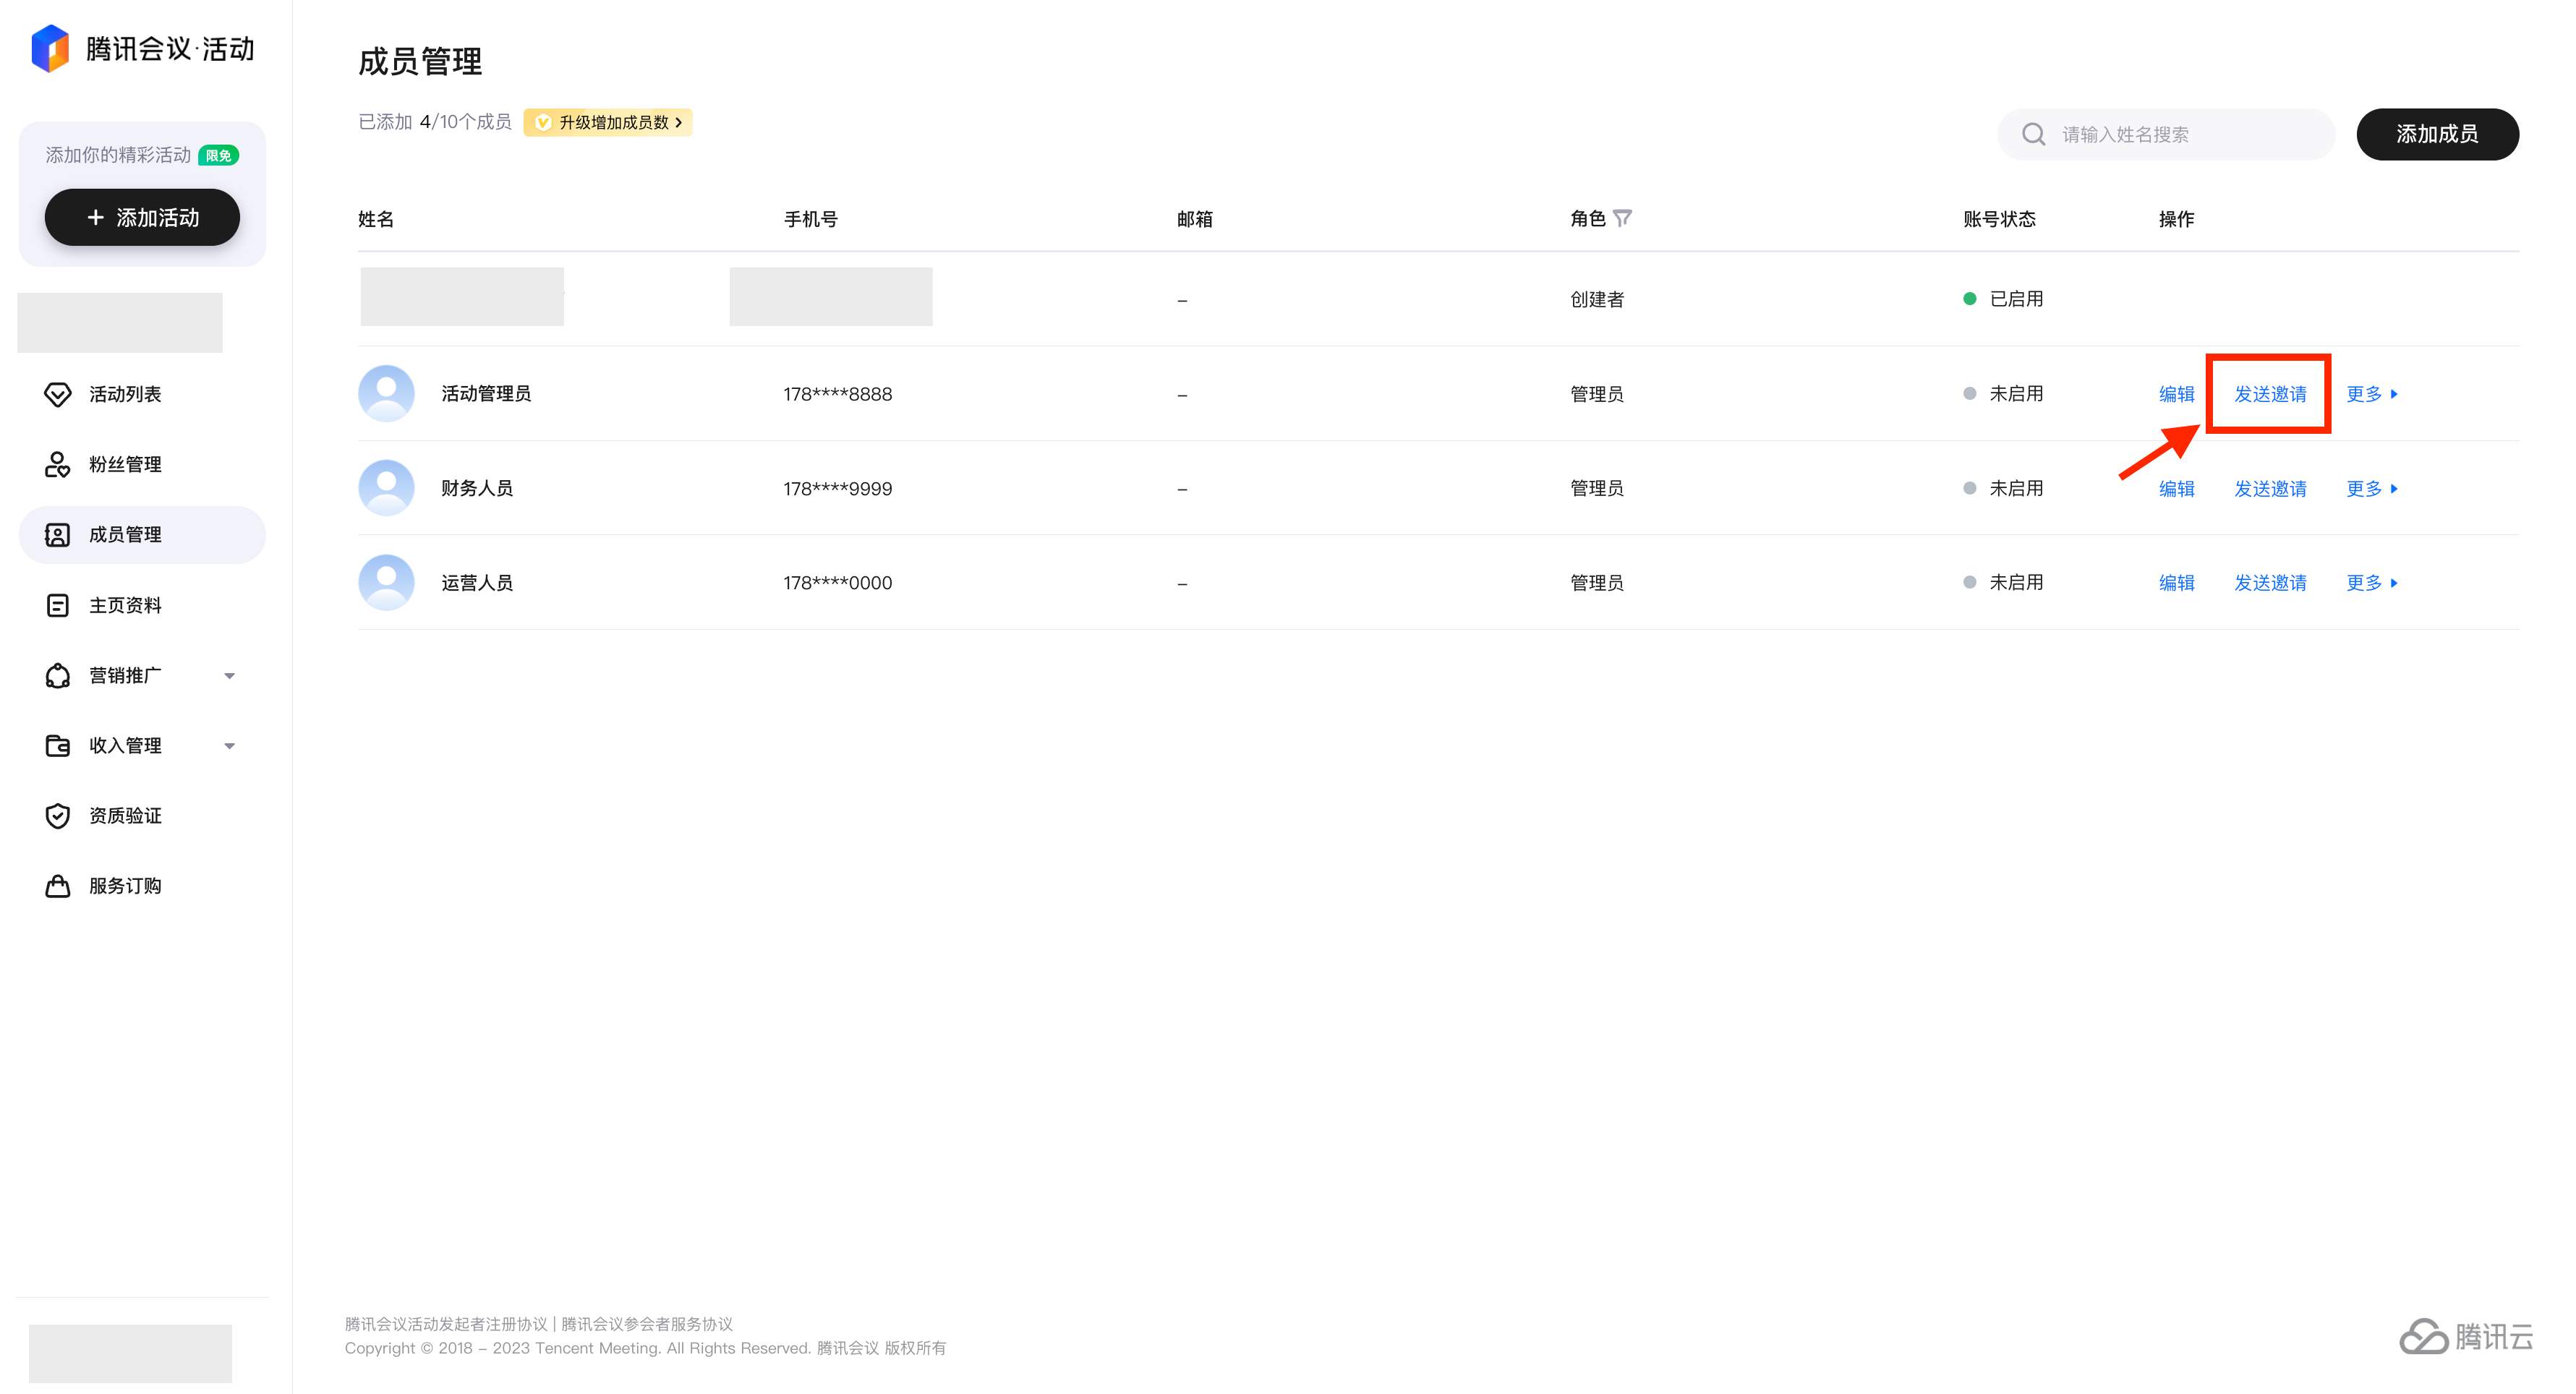Click the Tencent Meeting logo icon
2576x1394 pixels.
point(50,48)
